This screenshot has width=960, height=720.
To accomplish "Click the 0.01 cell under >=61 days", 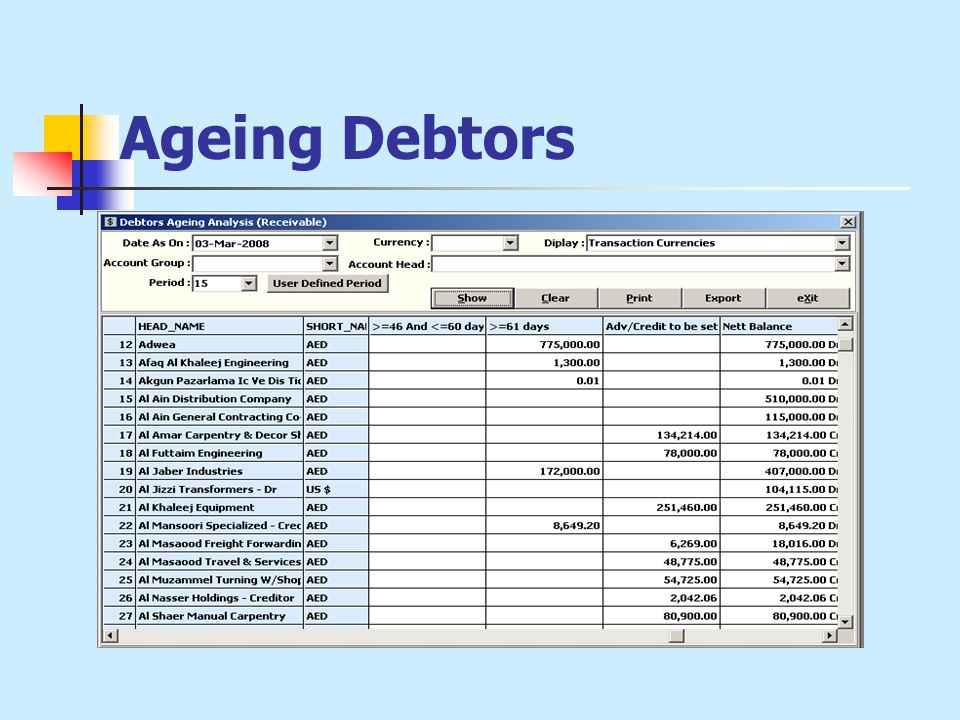I will [544, 381].
